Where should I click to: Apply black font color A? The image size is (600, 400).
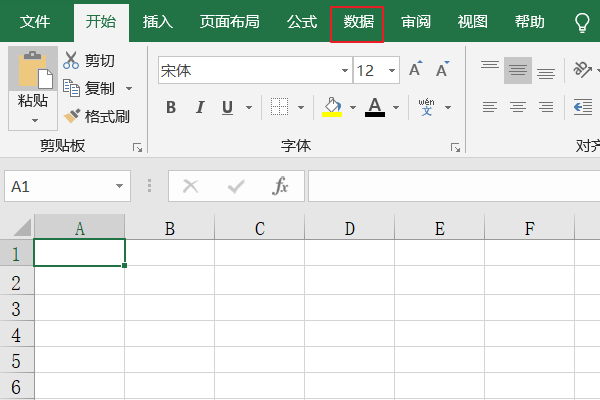[375, 107]
